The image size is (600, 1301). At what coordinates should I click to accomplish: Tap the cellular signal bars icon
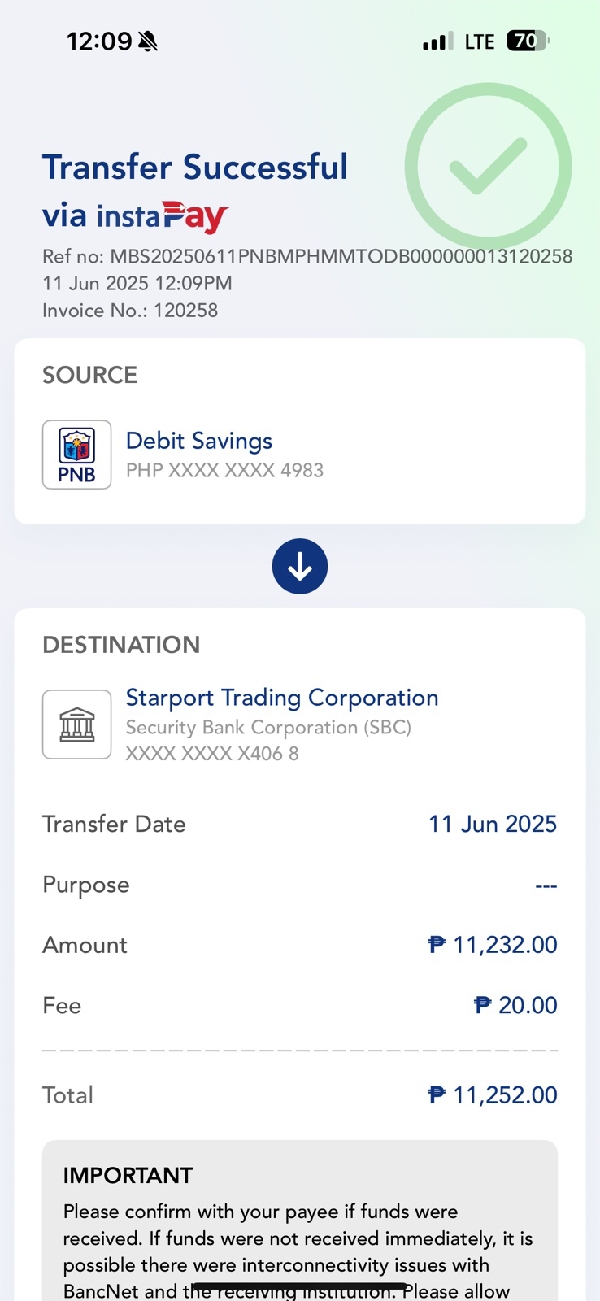[x=436, y=42]
